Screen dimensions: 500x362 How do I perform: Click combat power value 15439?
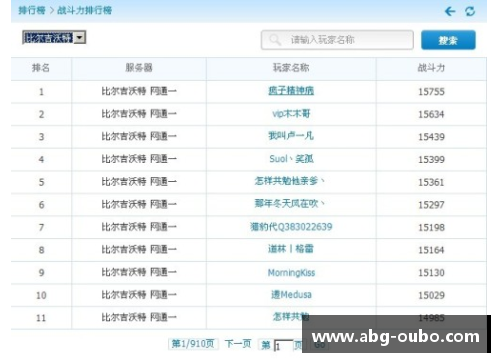click(431, 137)
